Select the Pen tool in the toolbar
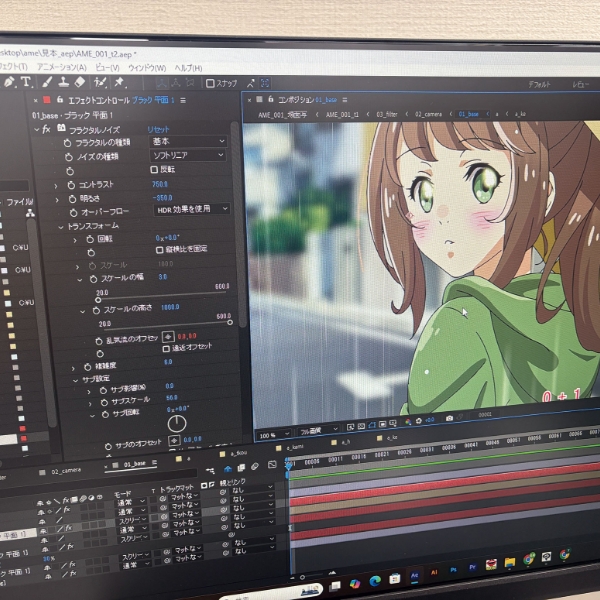 click(9, 82)
